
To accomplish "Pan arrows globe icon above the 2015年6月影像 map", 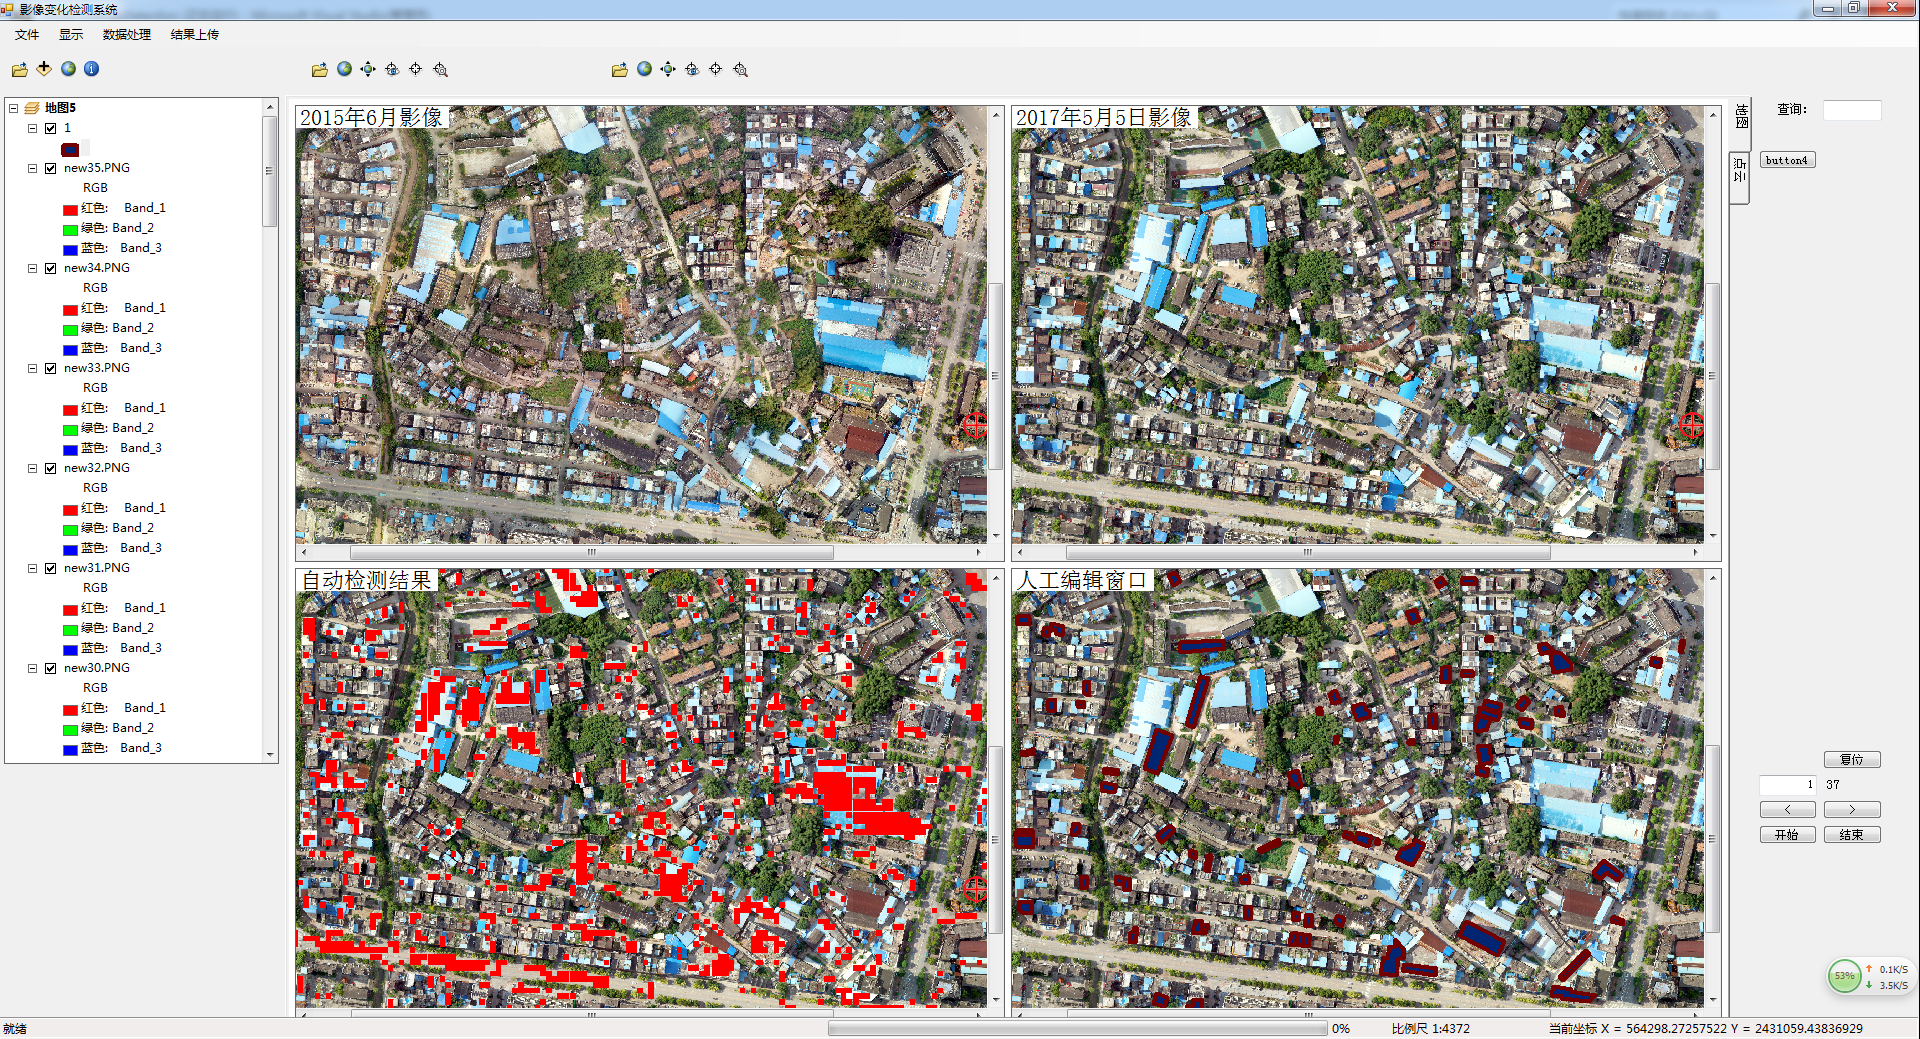I will click(x=368, y=69).
